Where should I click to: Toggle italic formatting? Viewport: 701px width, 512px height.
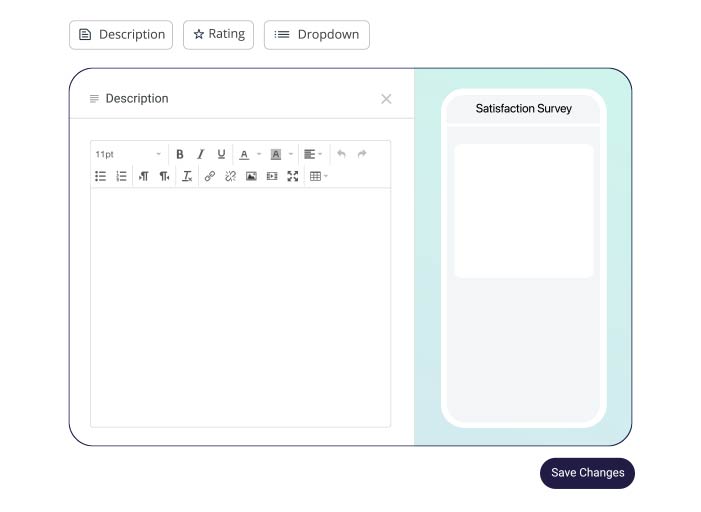pos(200,154)
